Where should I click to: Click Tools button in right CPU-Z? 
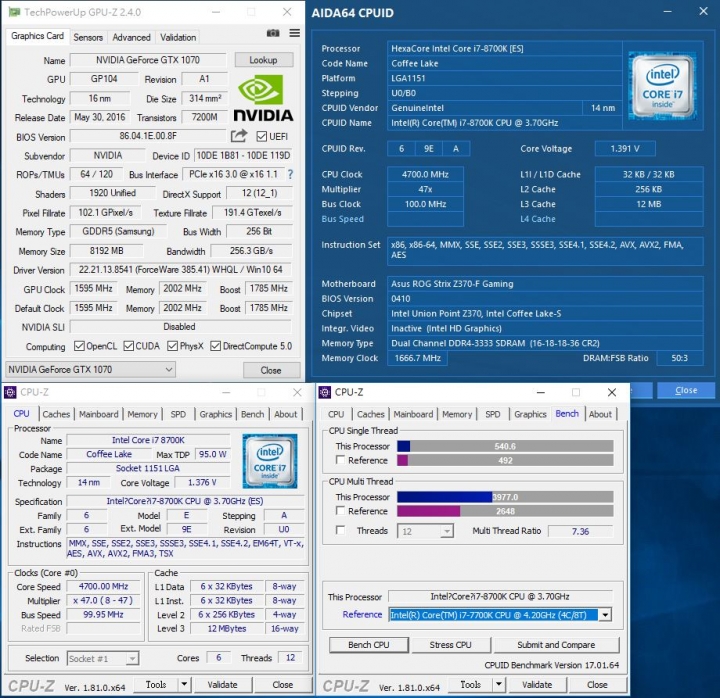pos(471,685)
